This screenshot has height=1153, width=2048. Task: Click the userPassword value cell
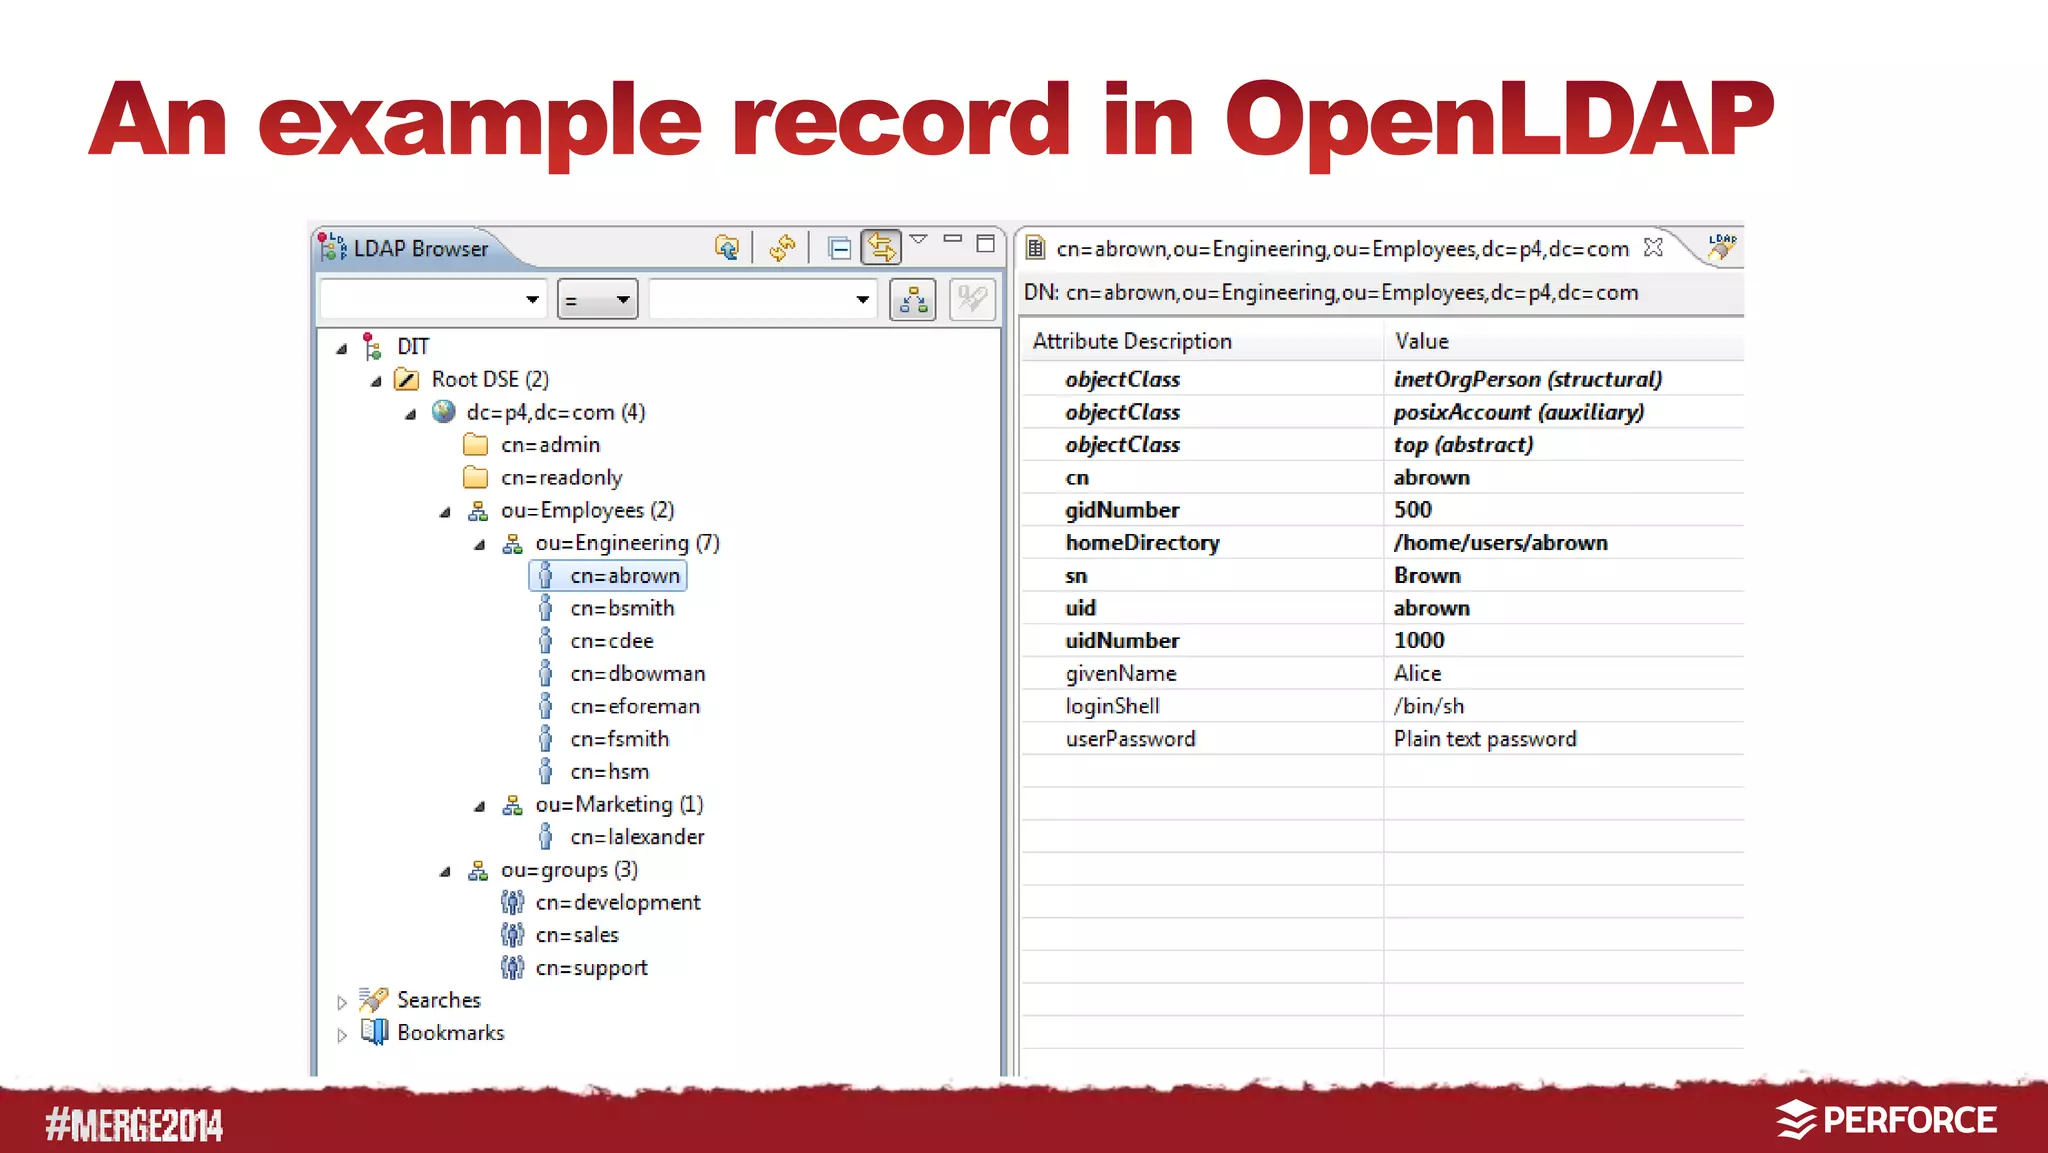tap(1484, 739)
